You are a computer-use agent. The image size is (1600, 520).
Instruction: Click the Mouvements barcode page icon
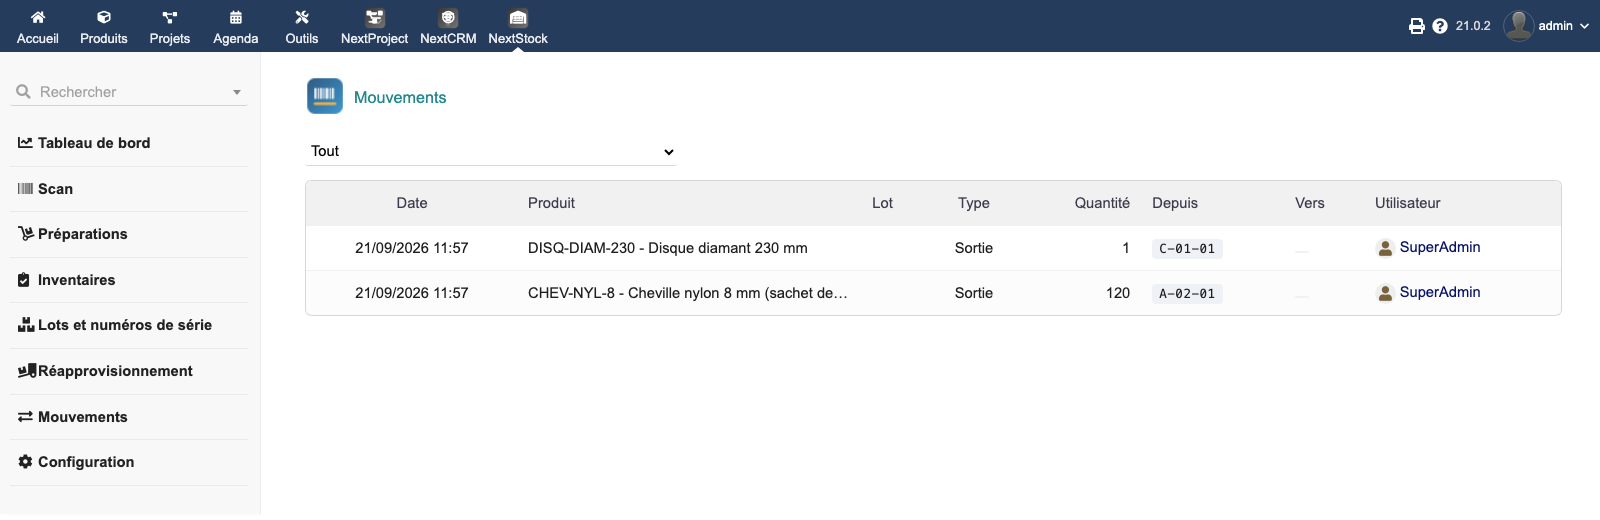(325, 96)
